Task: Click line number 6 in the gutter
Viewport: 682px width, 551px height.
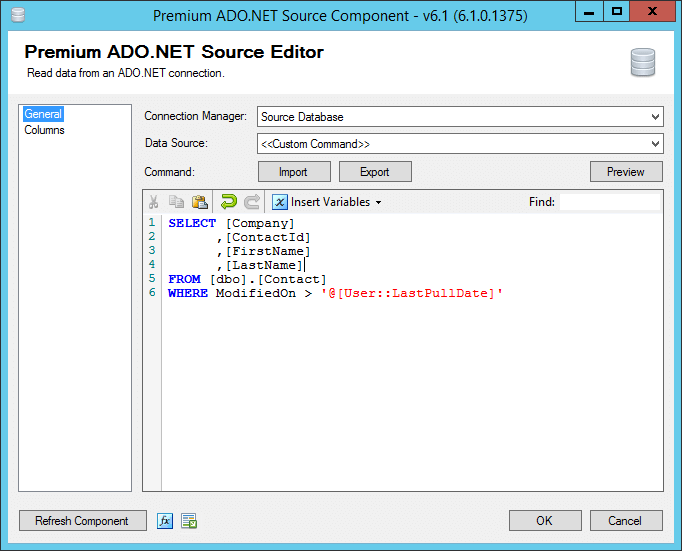Action: (152, 292)
